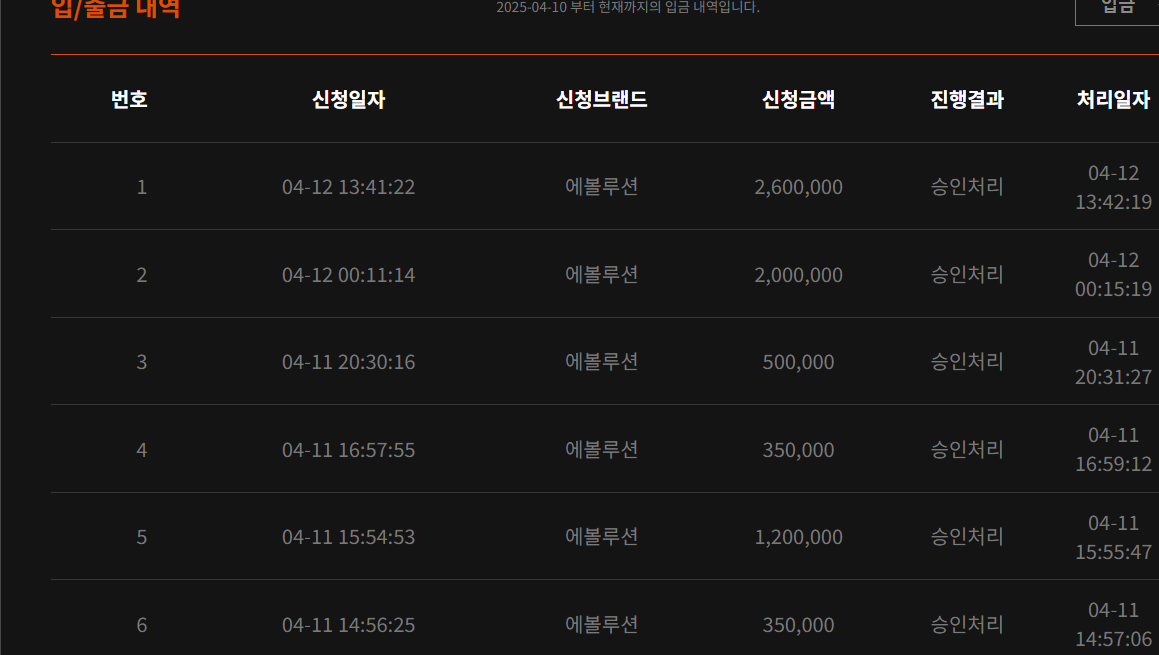
Task: Click the 번호 column header
Action: click(129, 100)
